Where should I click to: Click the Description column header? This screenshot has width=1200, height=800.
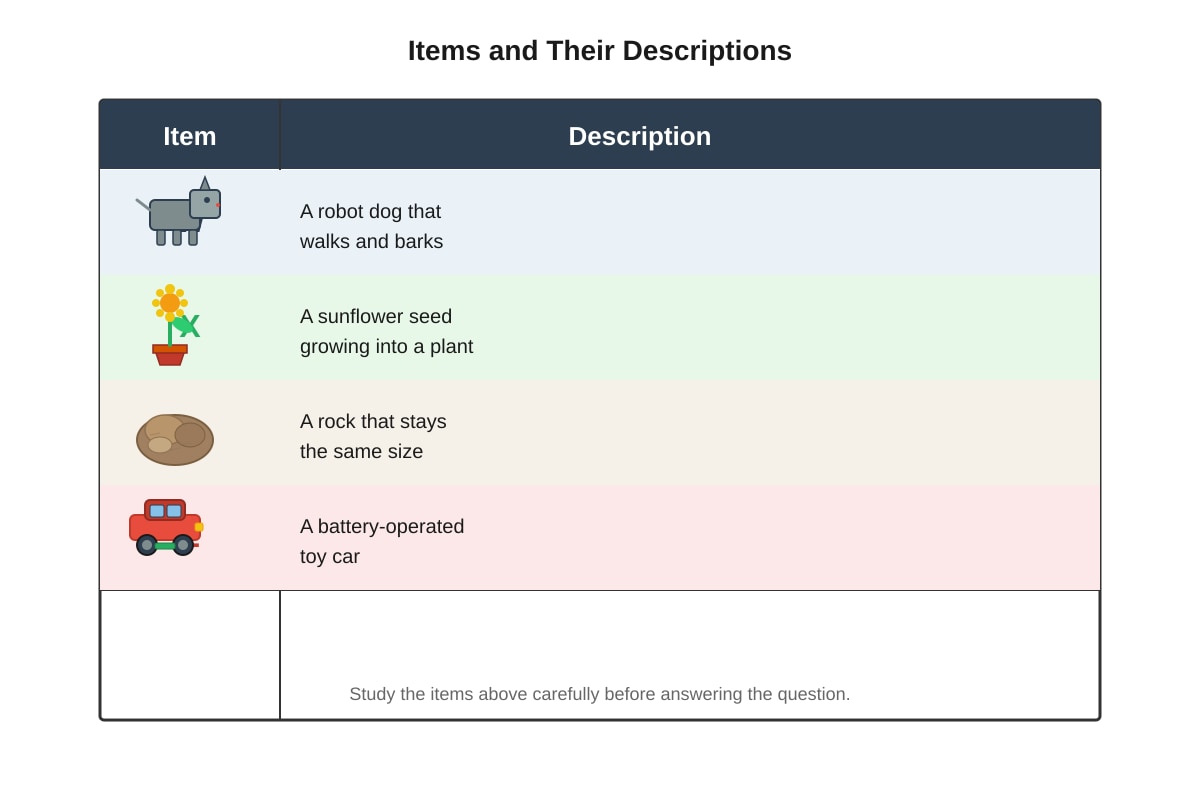pyautogui.click(x=640, y=136)
